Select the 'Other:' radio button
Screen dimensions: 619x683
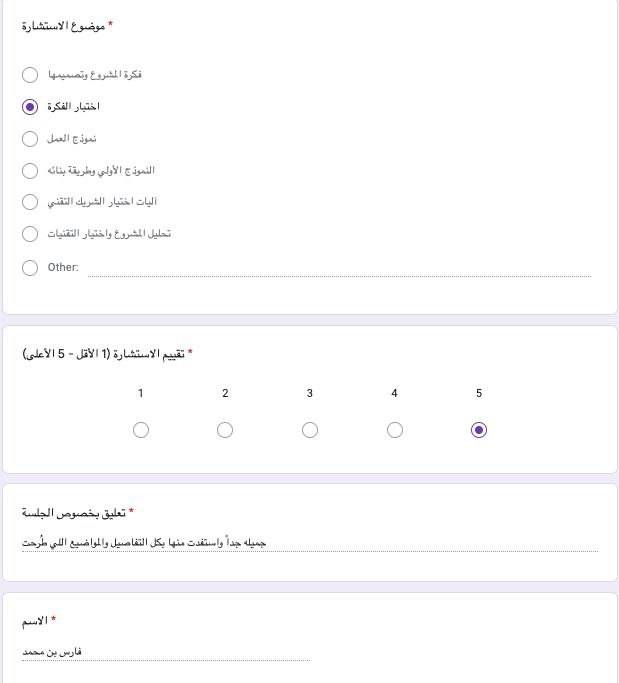(x=30, y=267)
